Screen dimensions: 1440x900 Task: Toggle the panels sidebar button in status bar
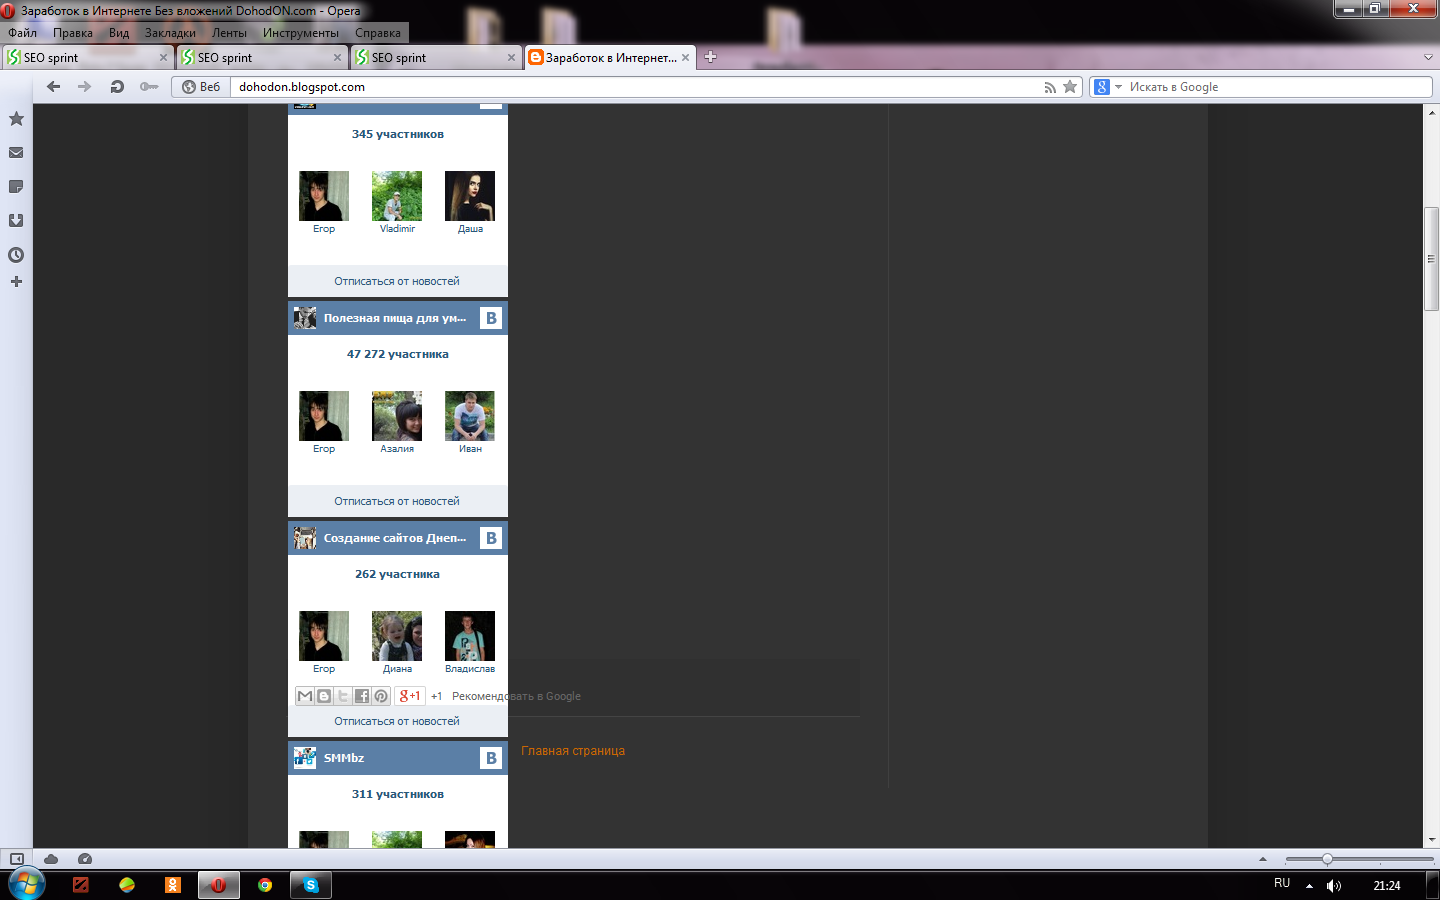(17, 859)
